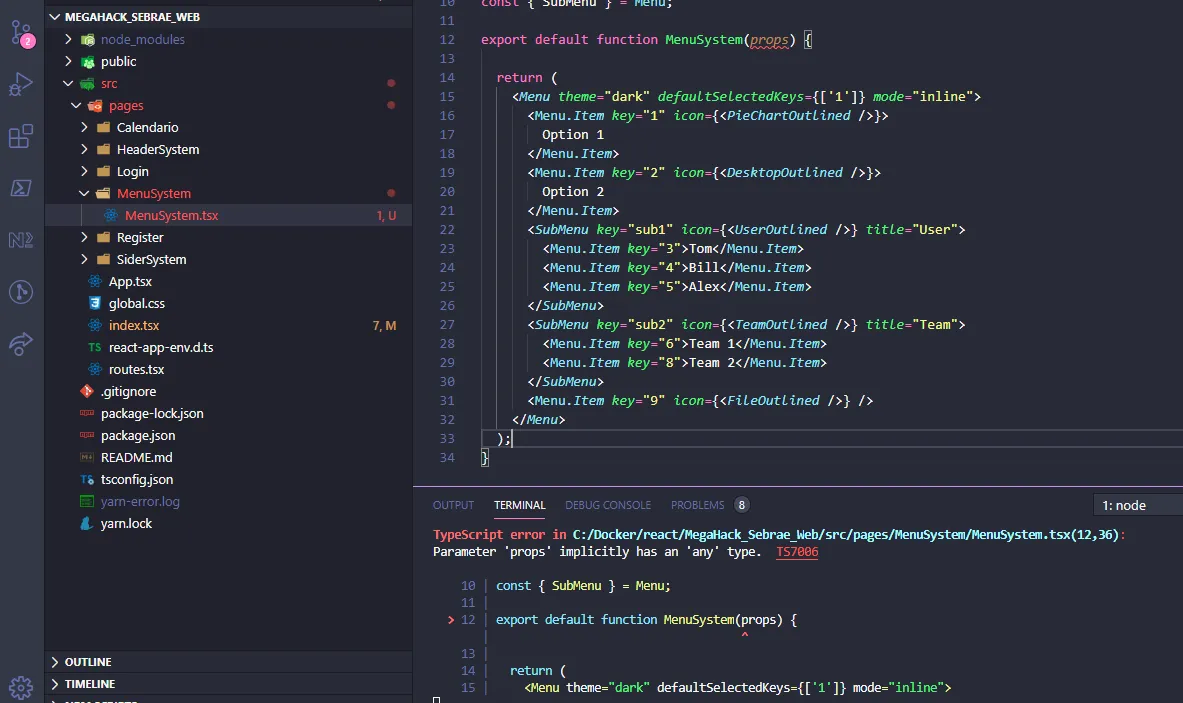Expand the node_modules folder
The height and width of the screenshot is (703, 1183).
(x=142, y=40)
